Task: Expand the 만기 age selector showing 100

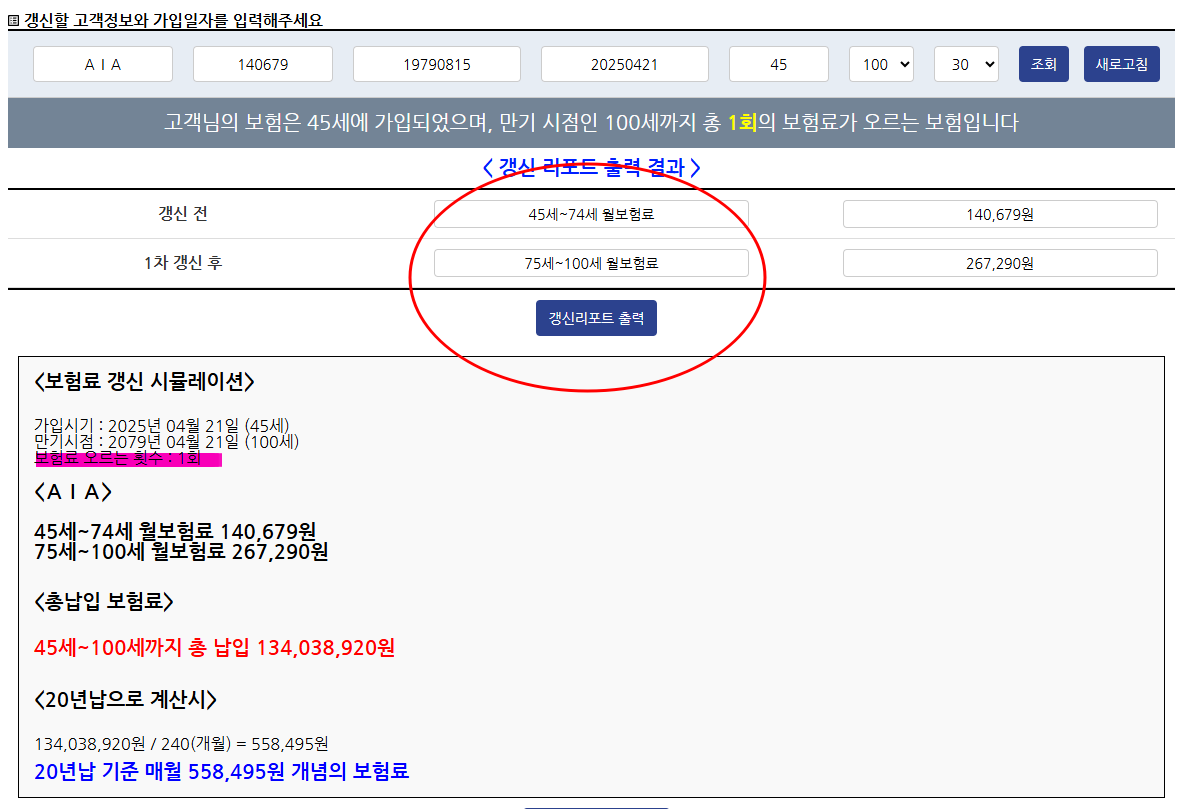Action: pyautogui.click(x=881, y=63)
